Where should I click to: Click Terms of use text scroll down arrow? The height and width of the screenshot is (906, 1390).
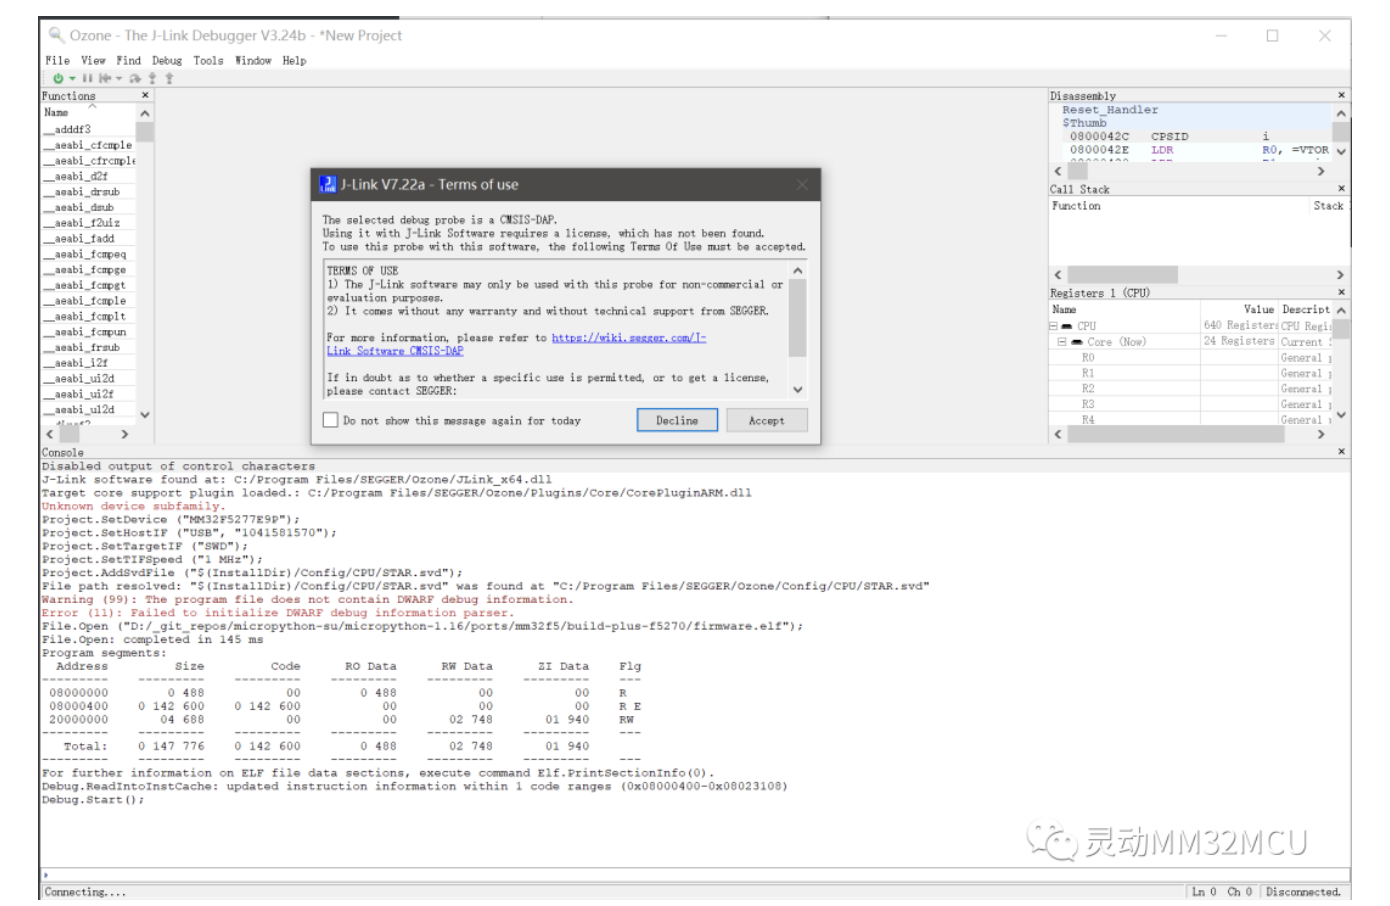(797, 390)
